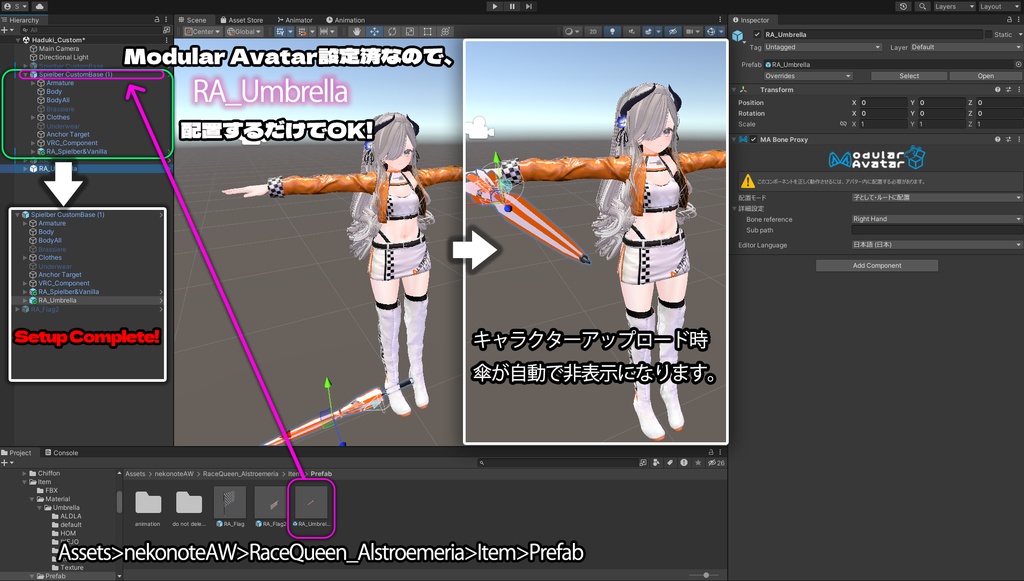Open the draw mode shading icon
Image resolution: width=1024 pixels, height=581 pixels.
click(x=571, y=31)
